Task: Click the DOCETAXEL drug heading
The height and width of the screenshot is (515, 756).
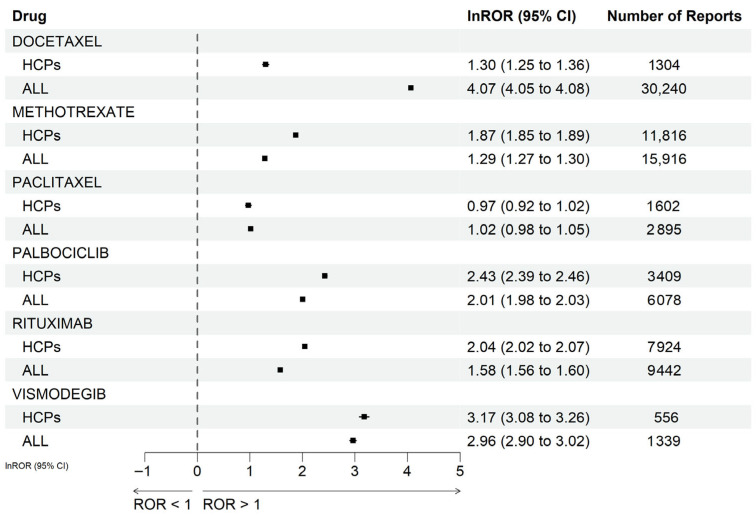Action: [x=57, y=41]
